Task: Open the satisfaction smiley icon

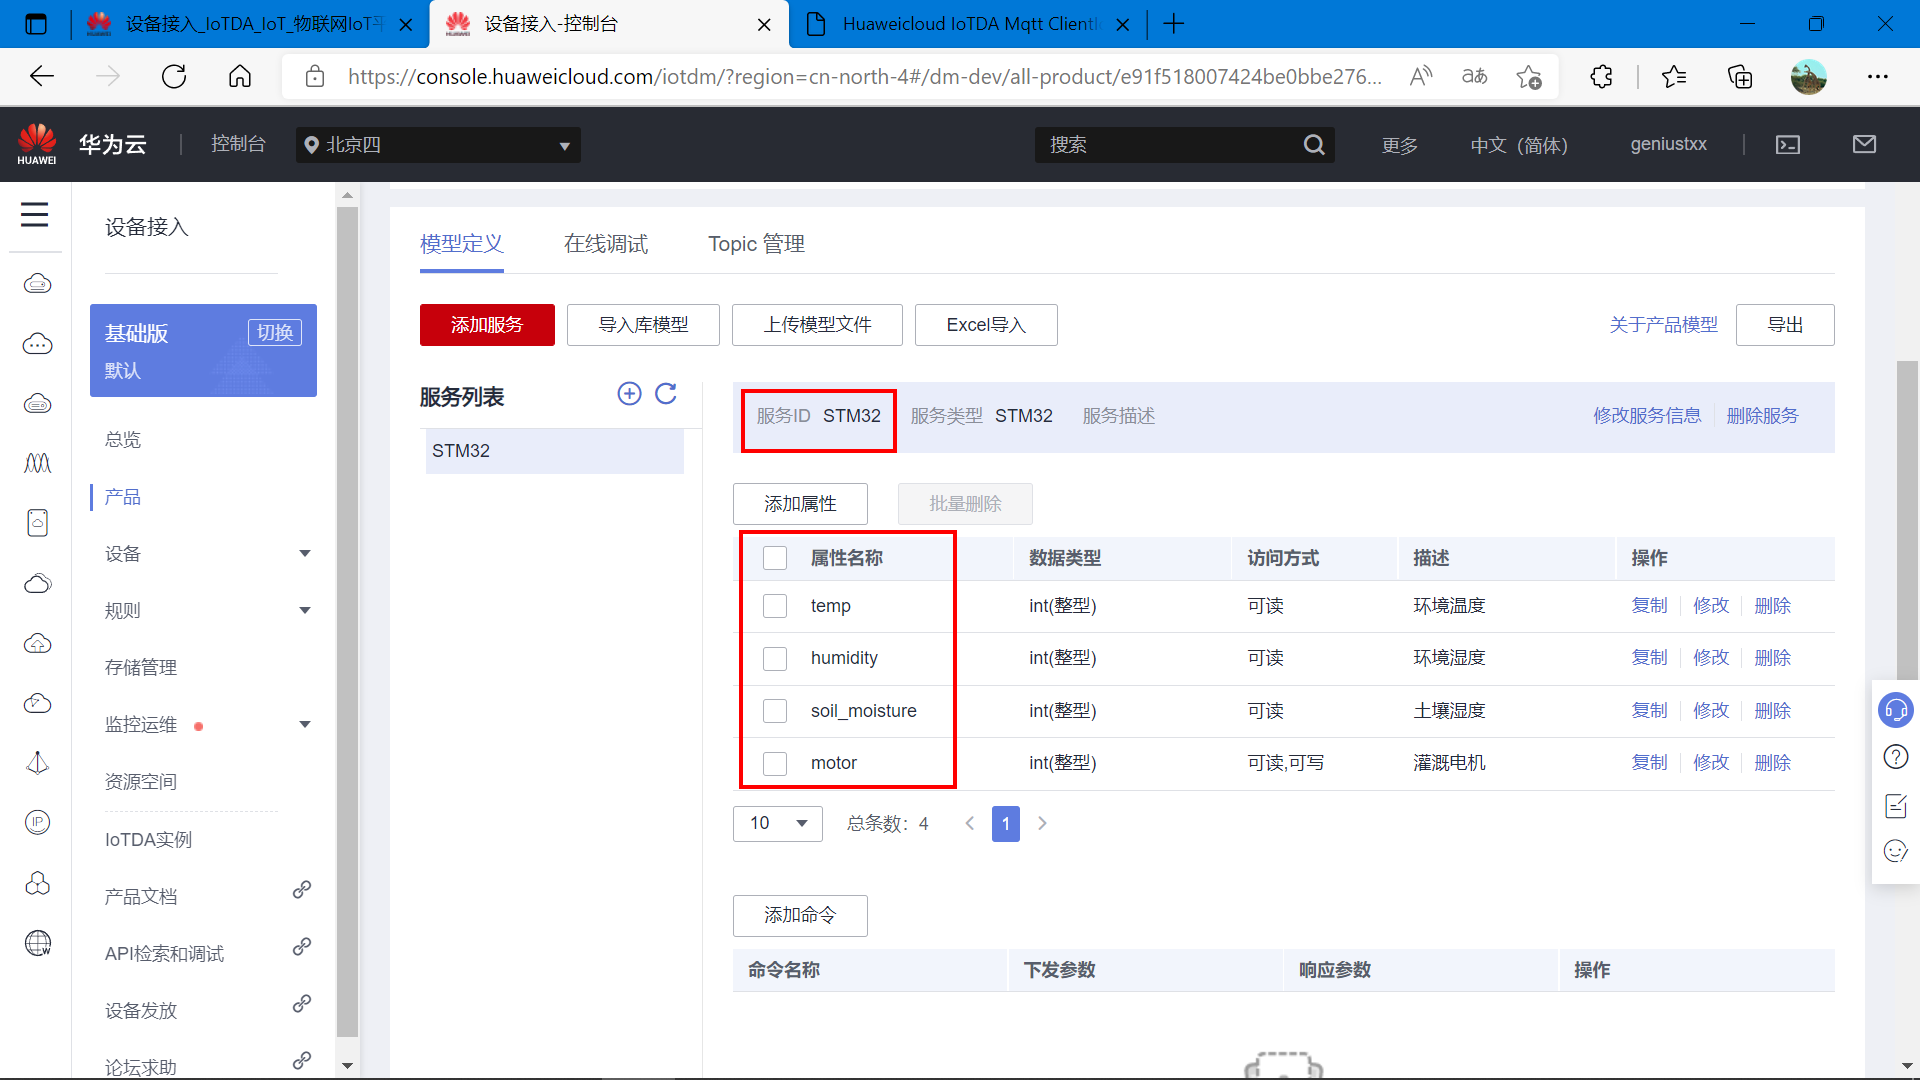Action: point(1896,851)
